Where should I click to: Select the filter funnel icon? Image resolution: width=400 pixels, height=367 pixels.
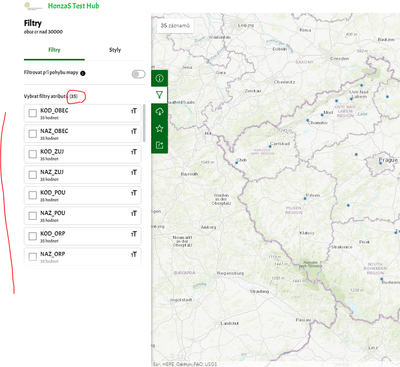(159, 95)
